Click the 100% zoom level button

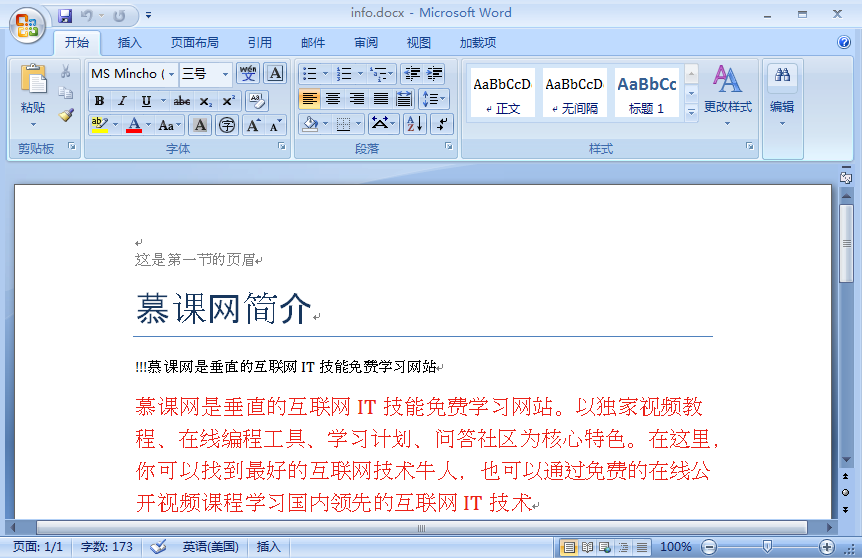676,547
